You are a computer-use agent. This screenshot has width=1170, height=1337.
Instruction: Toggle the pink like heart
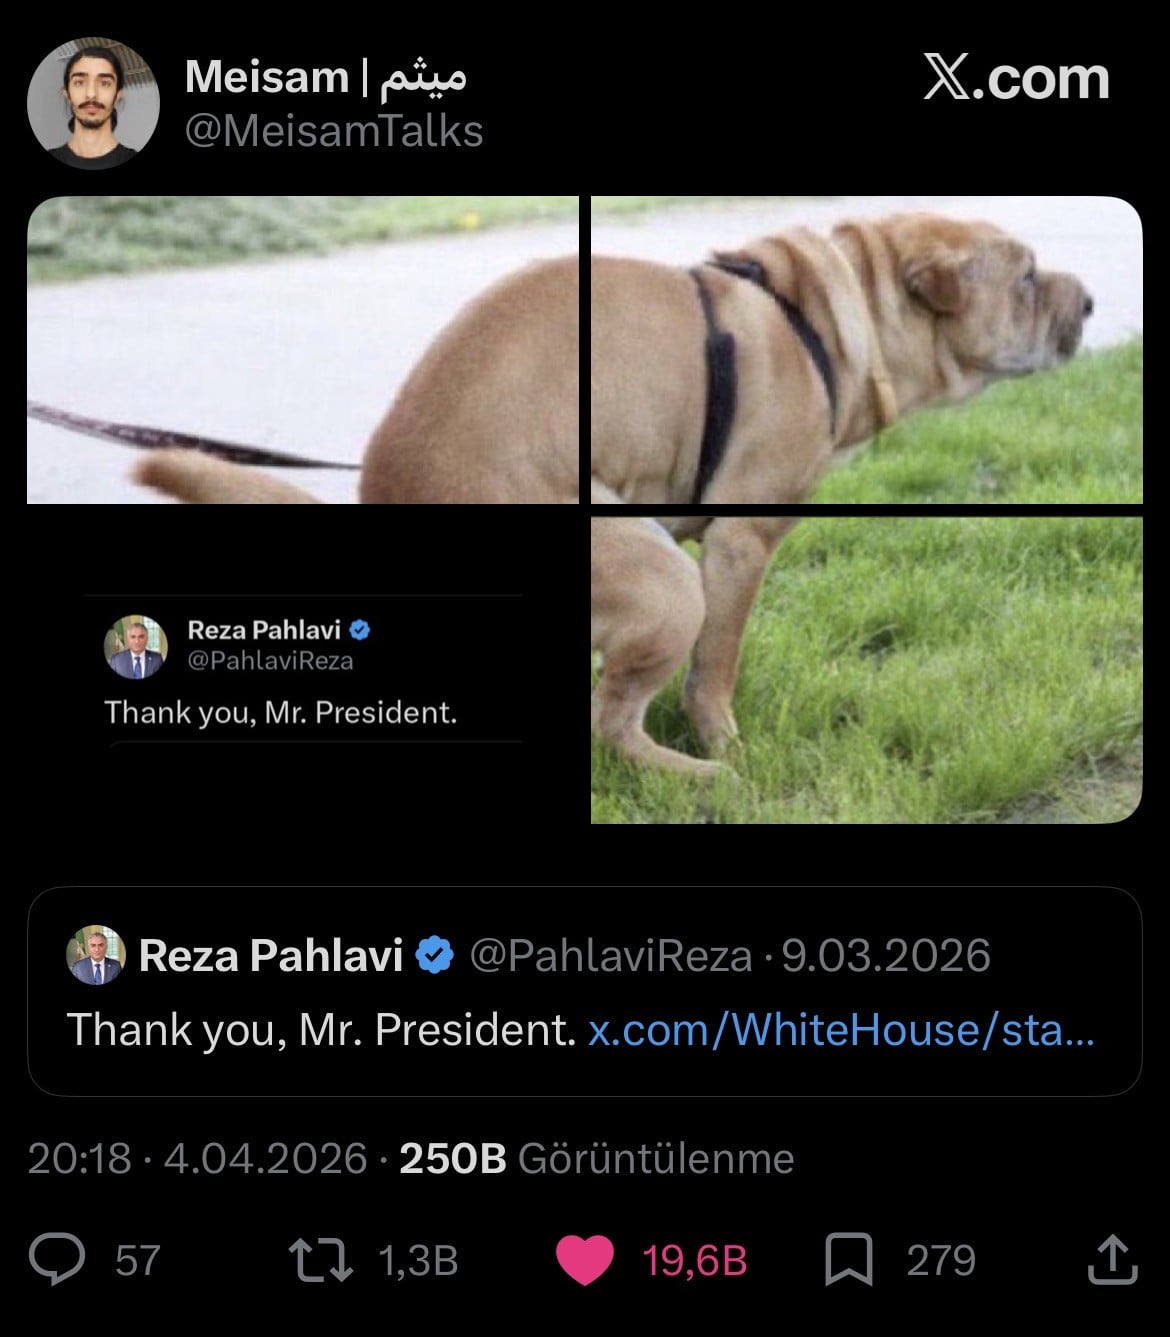[585, 1260]
